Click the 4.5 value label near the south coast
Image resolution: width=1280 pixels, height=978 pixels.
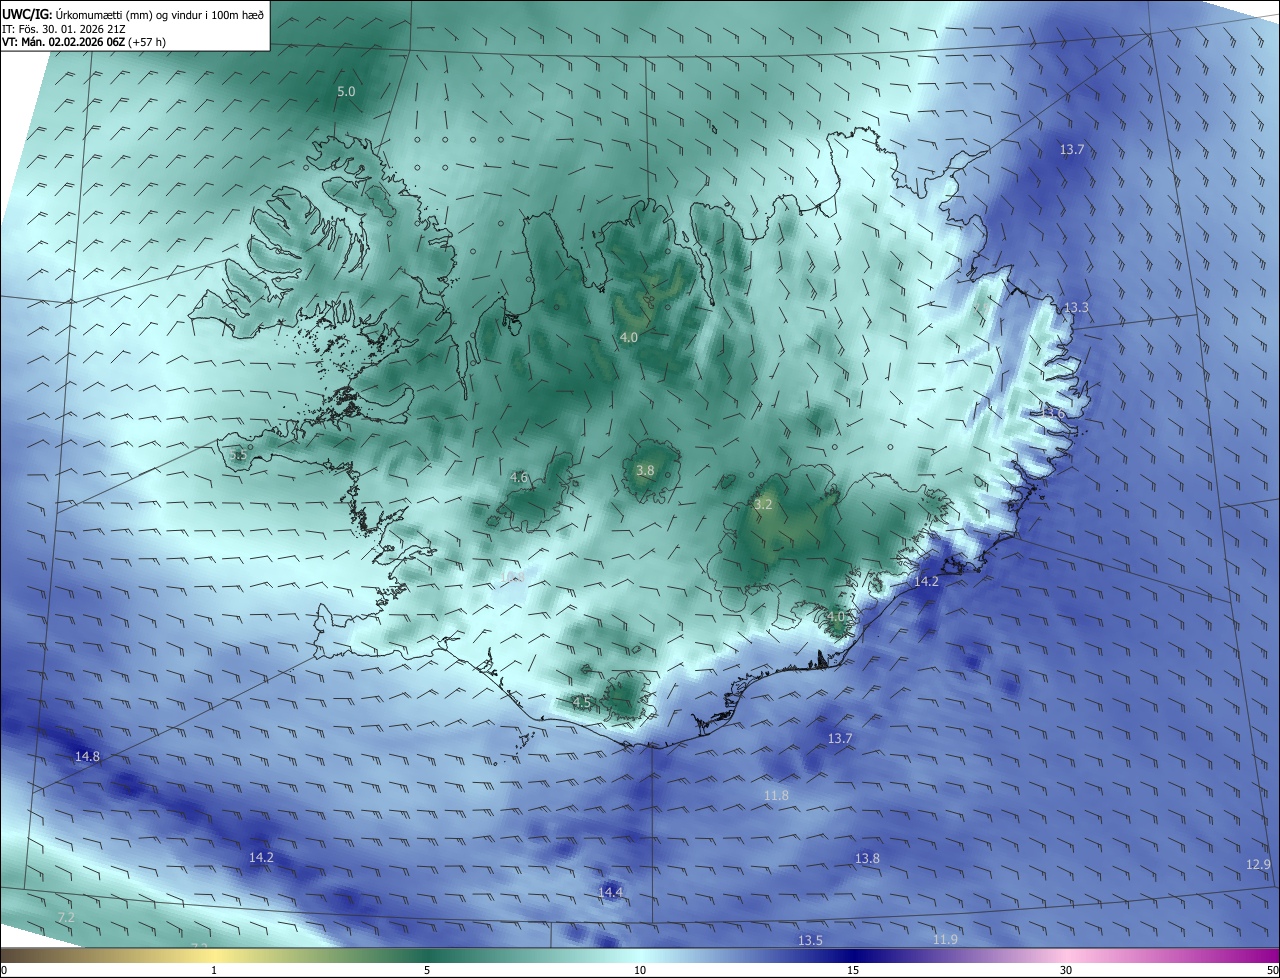[582, 702]
